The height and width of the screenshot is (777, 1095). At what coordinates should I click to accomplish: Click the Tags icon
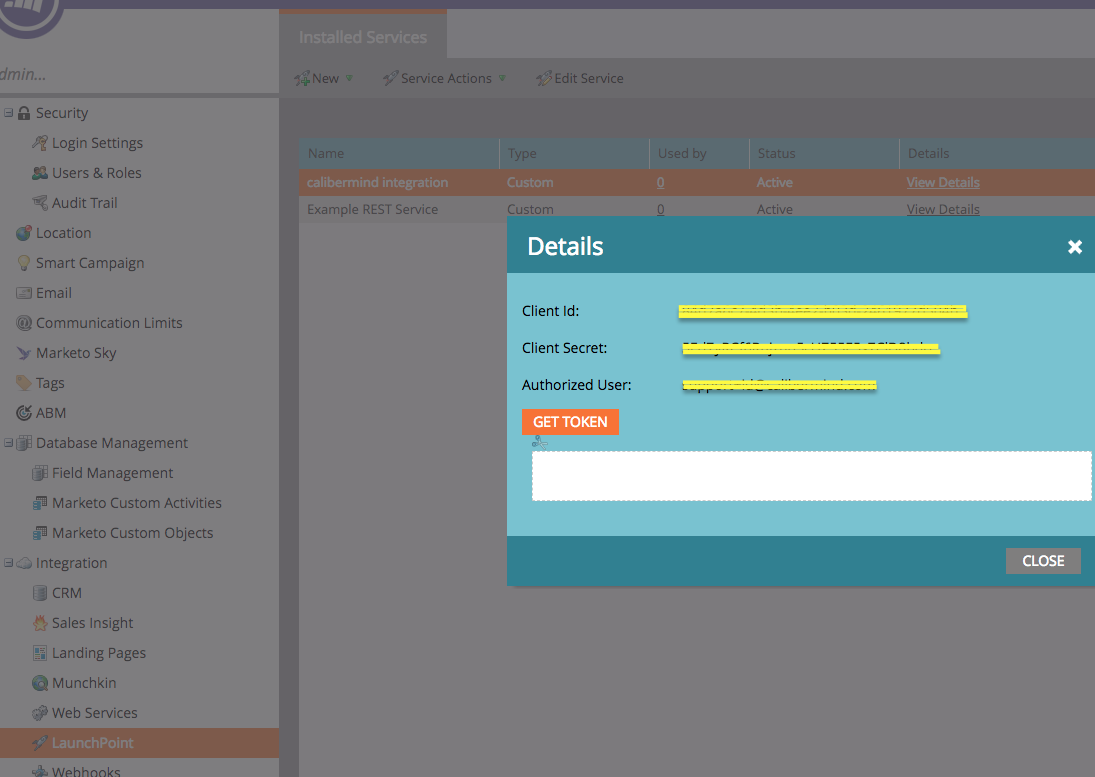(x=24, y=383)
